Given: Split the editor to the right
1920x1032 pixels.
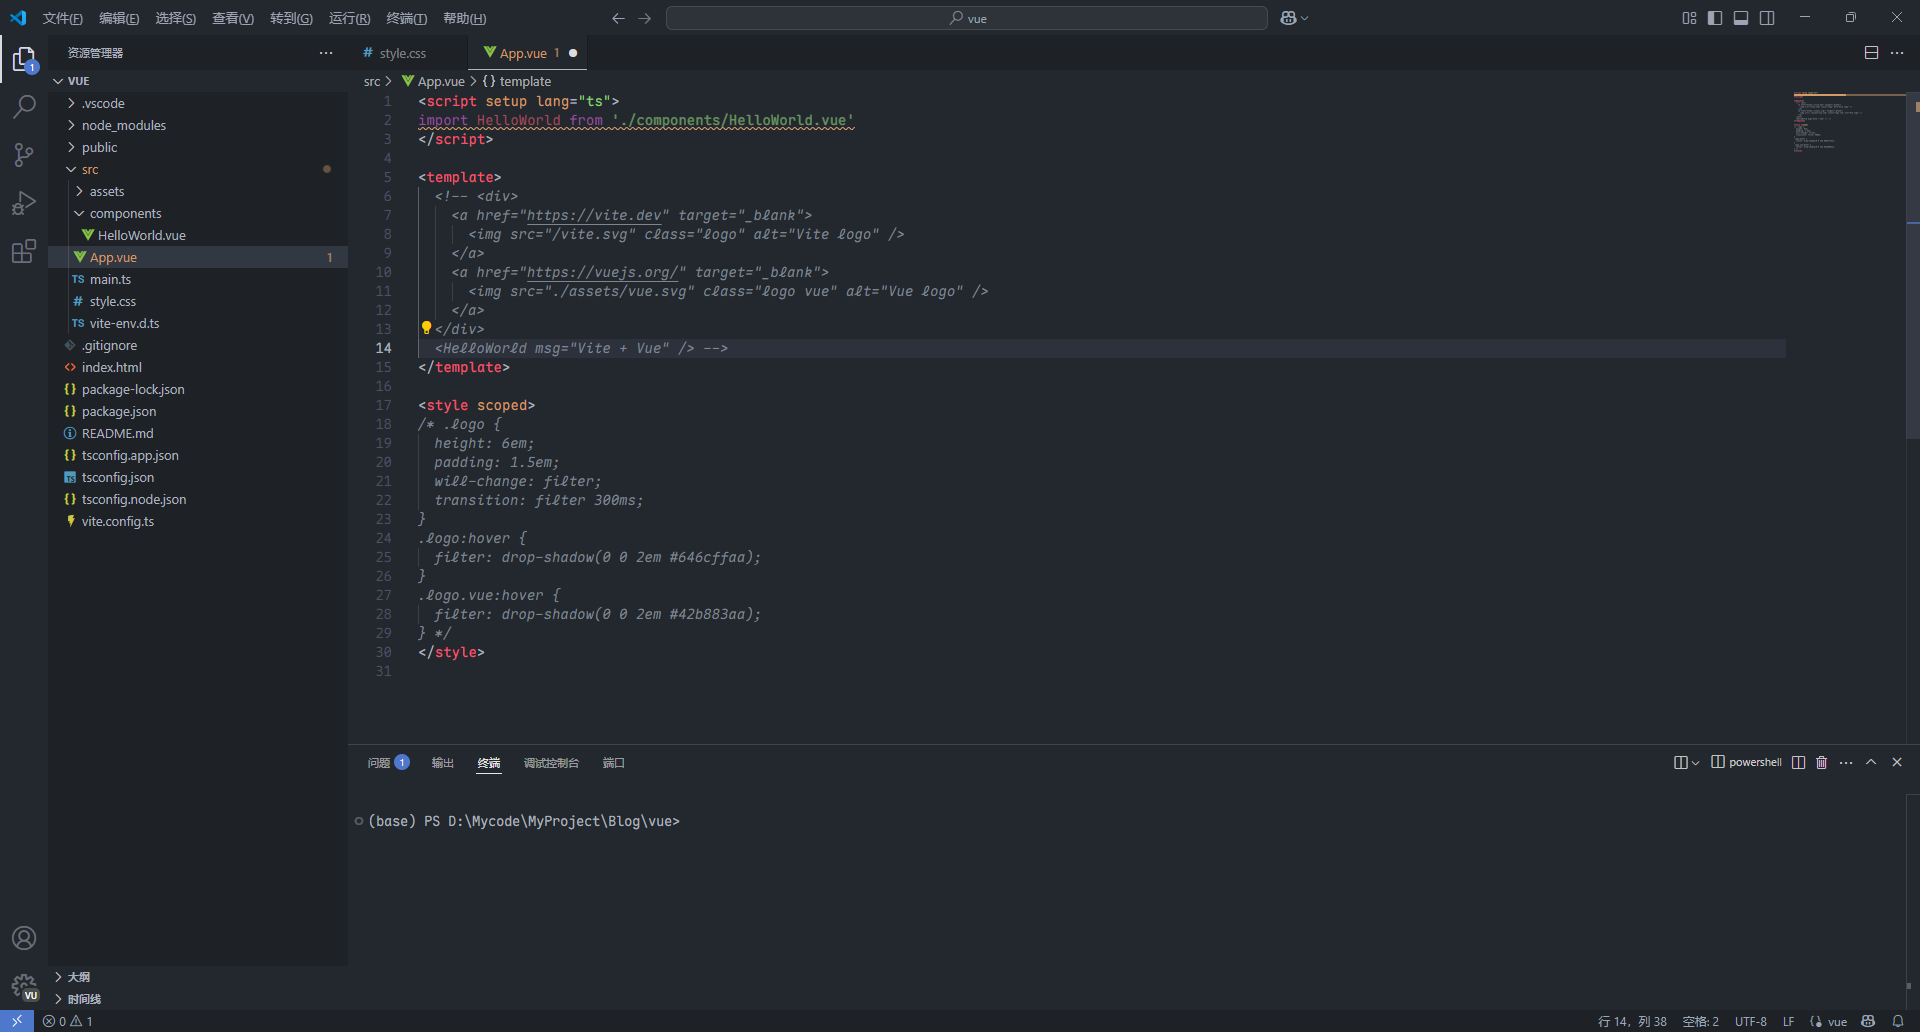Looking at the screenshot, I should tap(1871, 53).
